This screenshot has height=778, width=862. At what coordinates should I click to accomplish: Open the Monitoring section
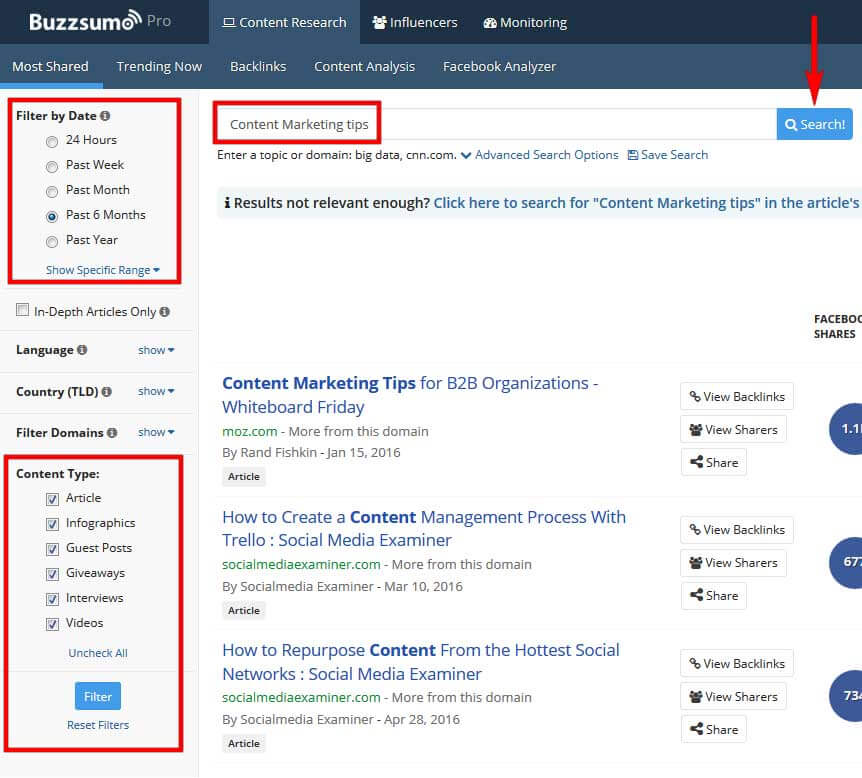(525, 22)
